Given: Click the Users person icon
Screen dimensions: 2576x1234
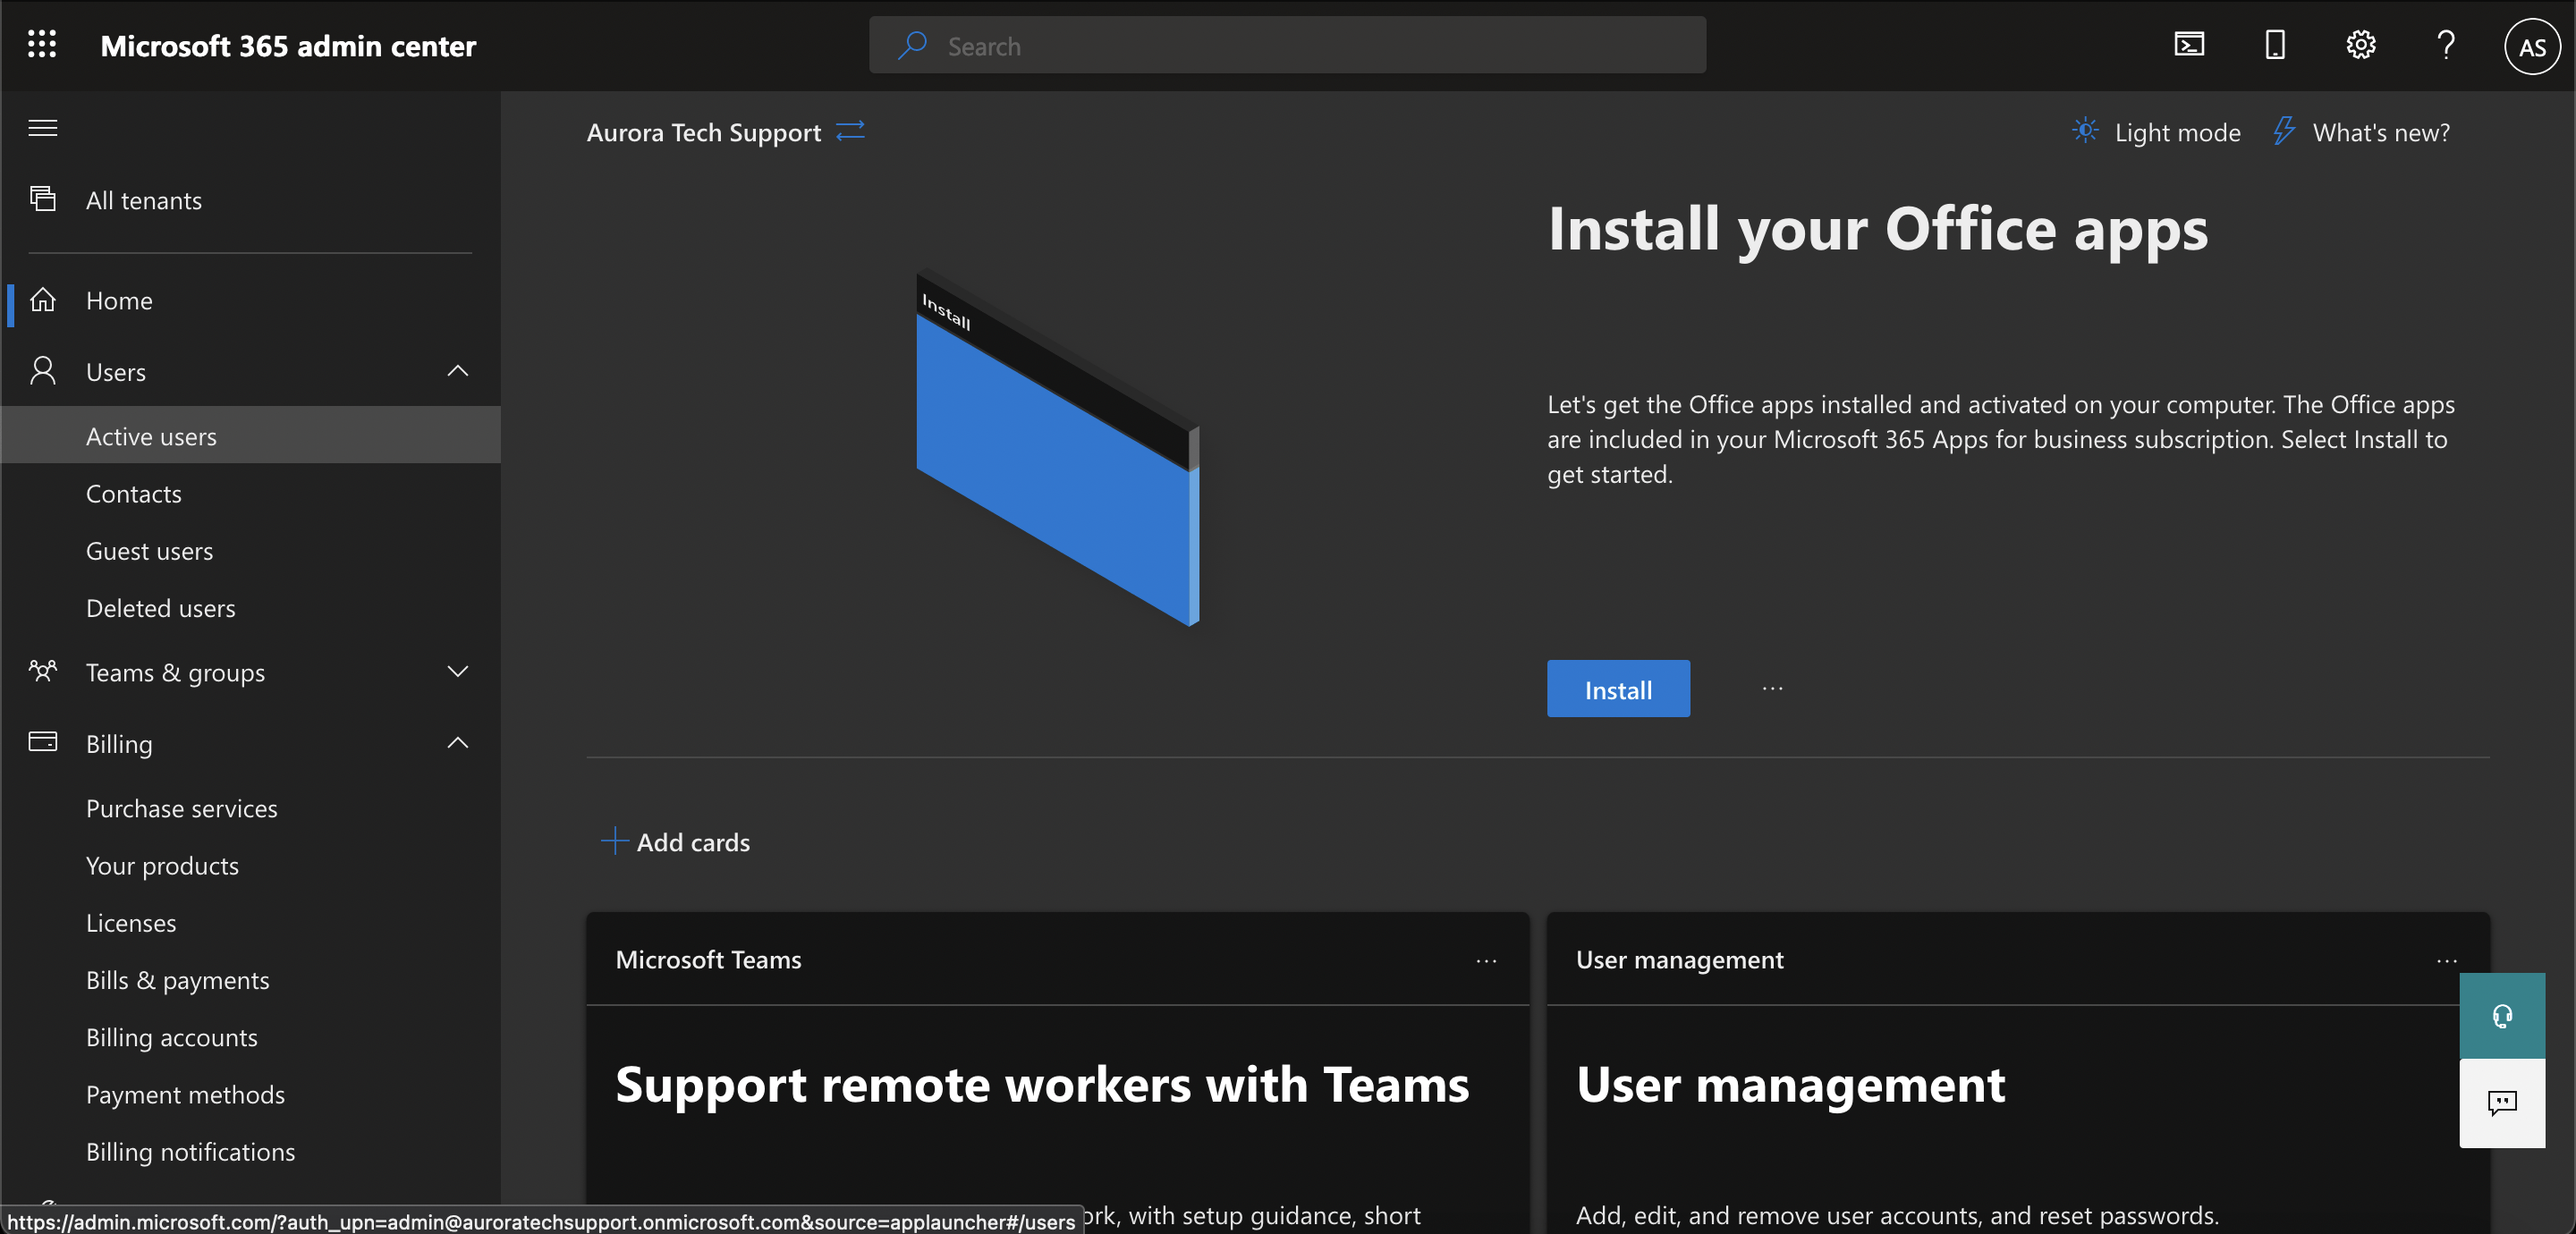Looking at the screenshot, I should (x=42, y=371).
